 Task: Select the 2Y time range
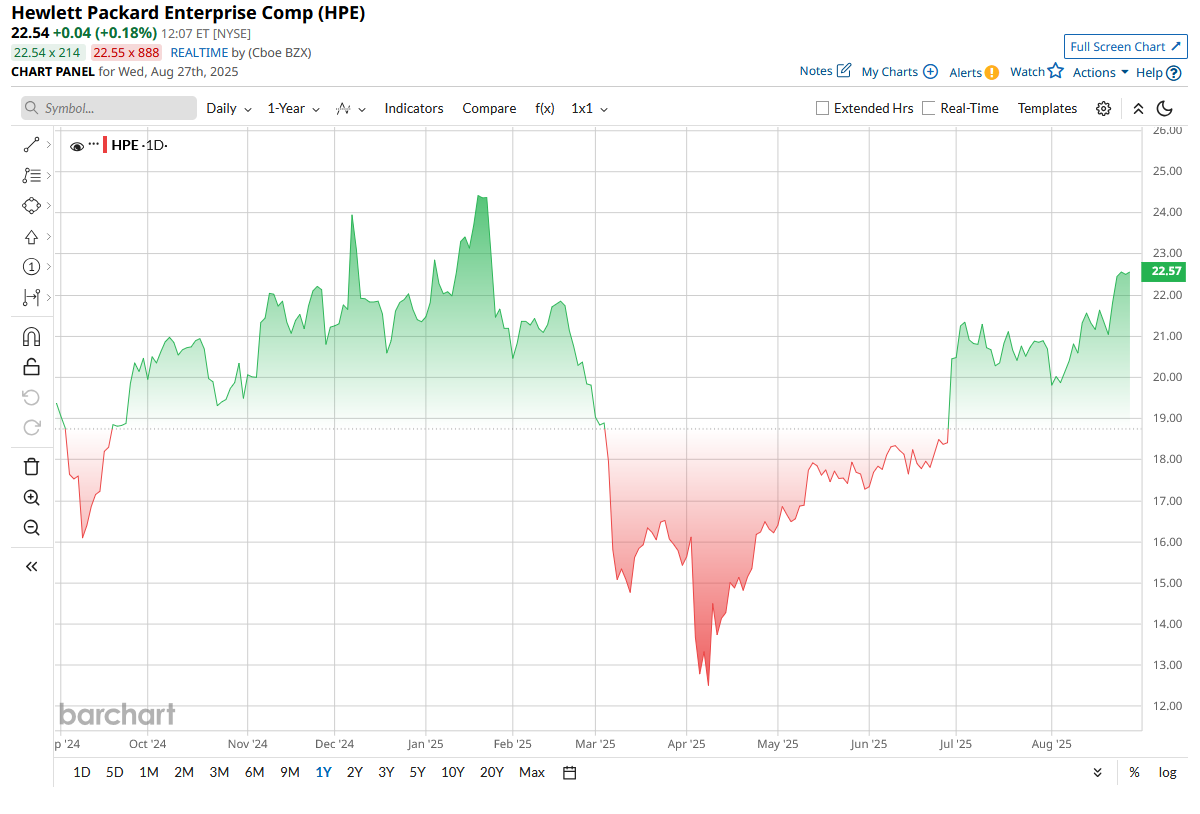click(354, 772)
